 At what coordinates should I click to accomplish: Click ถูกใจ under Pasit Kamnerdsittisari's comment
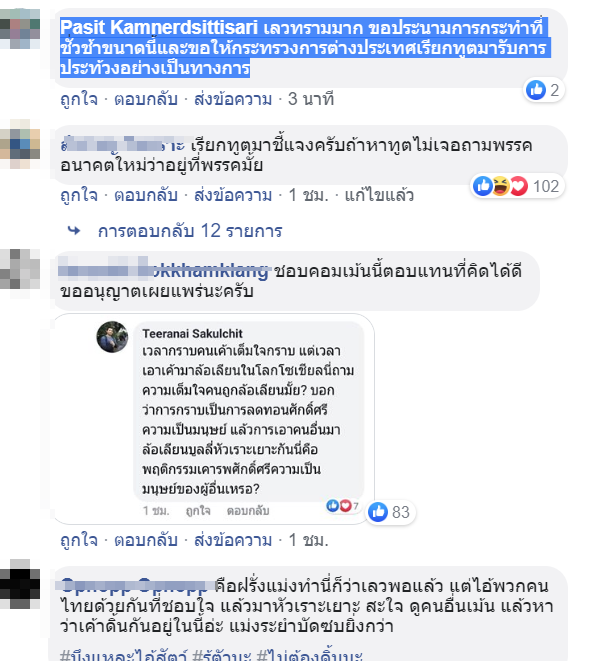pos(79,99)
